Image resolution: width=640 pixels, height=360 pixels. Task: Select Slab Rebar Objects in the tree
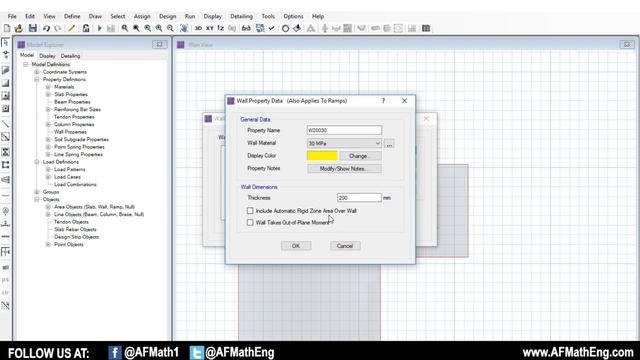pos(75,229)
